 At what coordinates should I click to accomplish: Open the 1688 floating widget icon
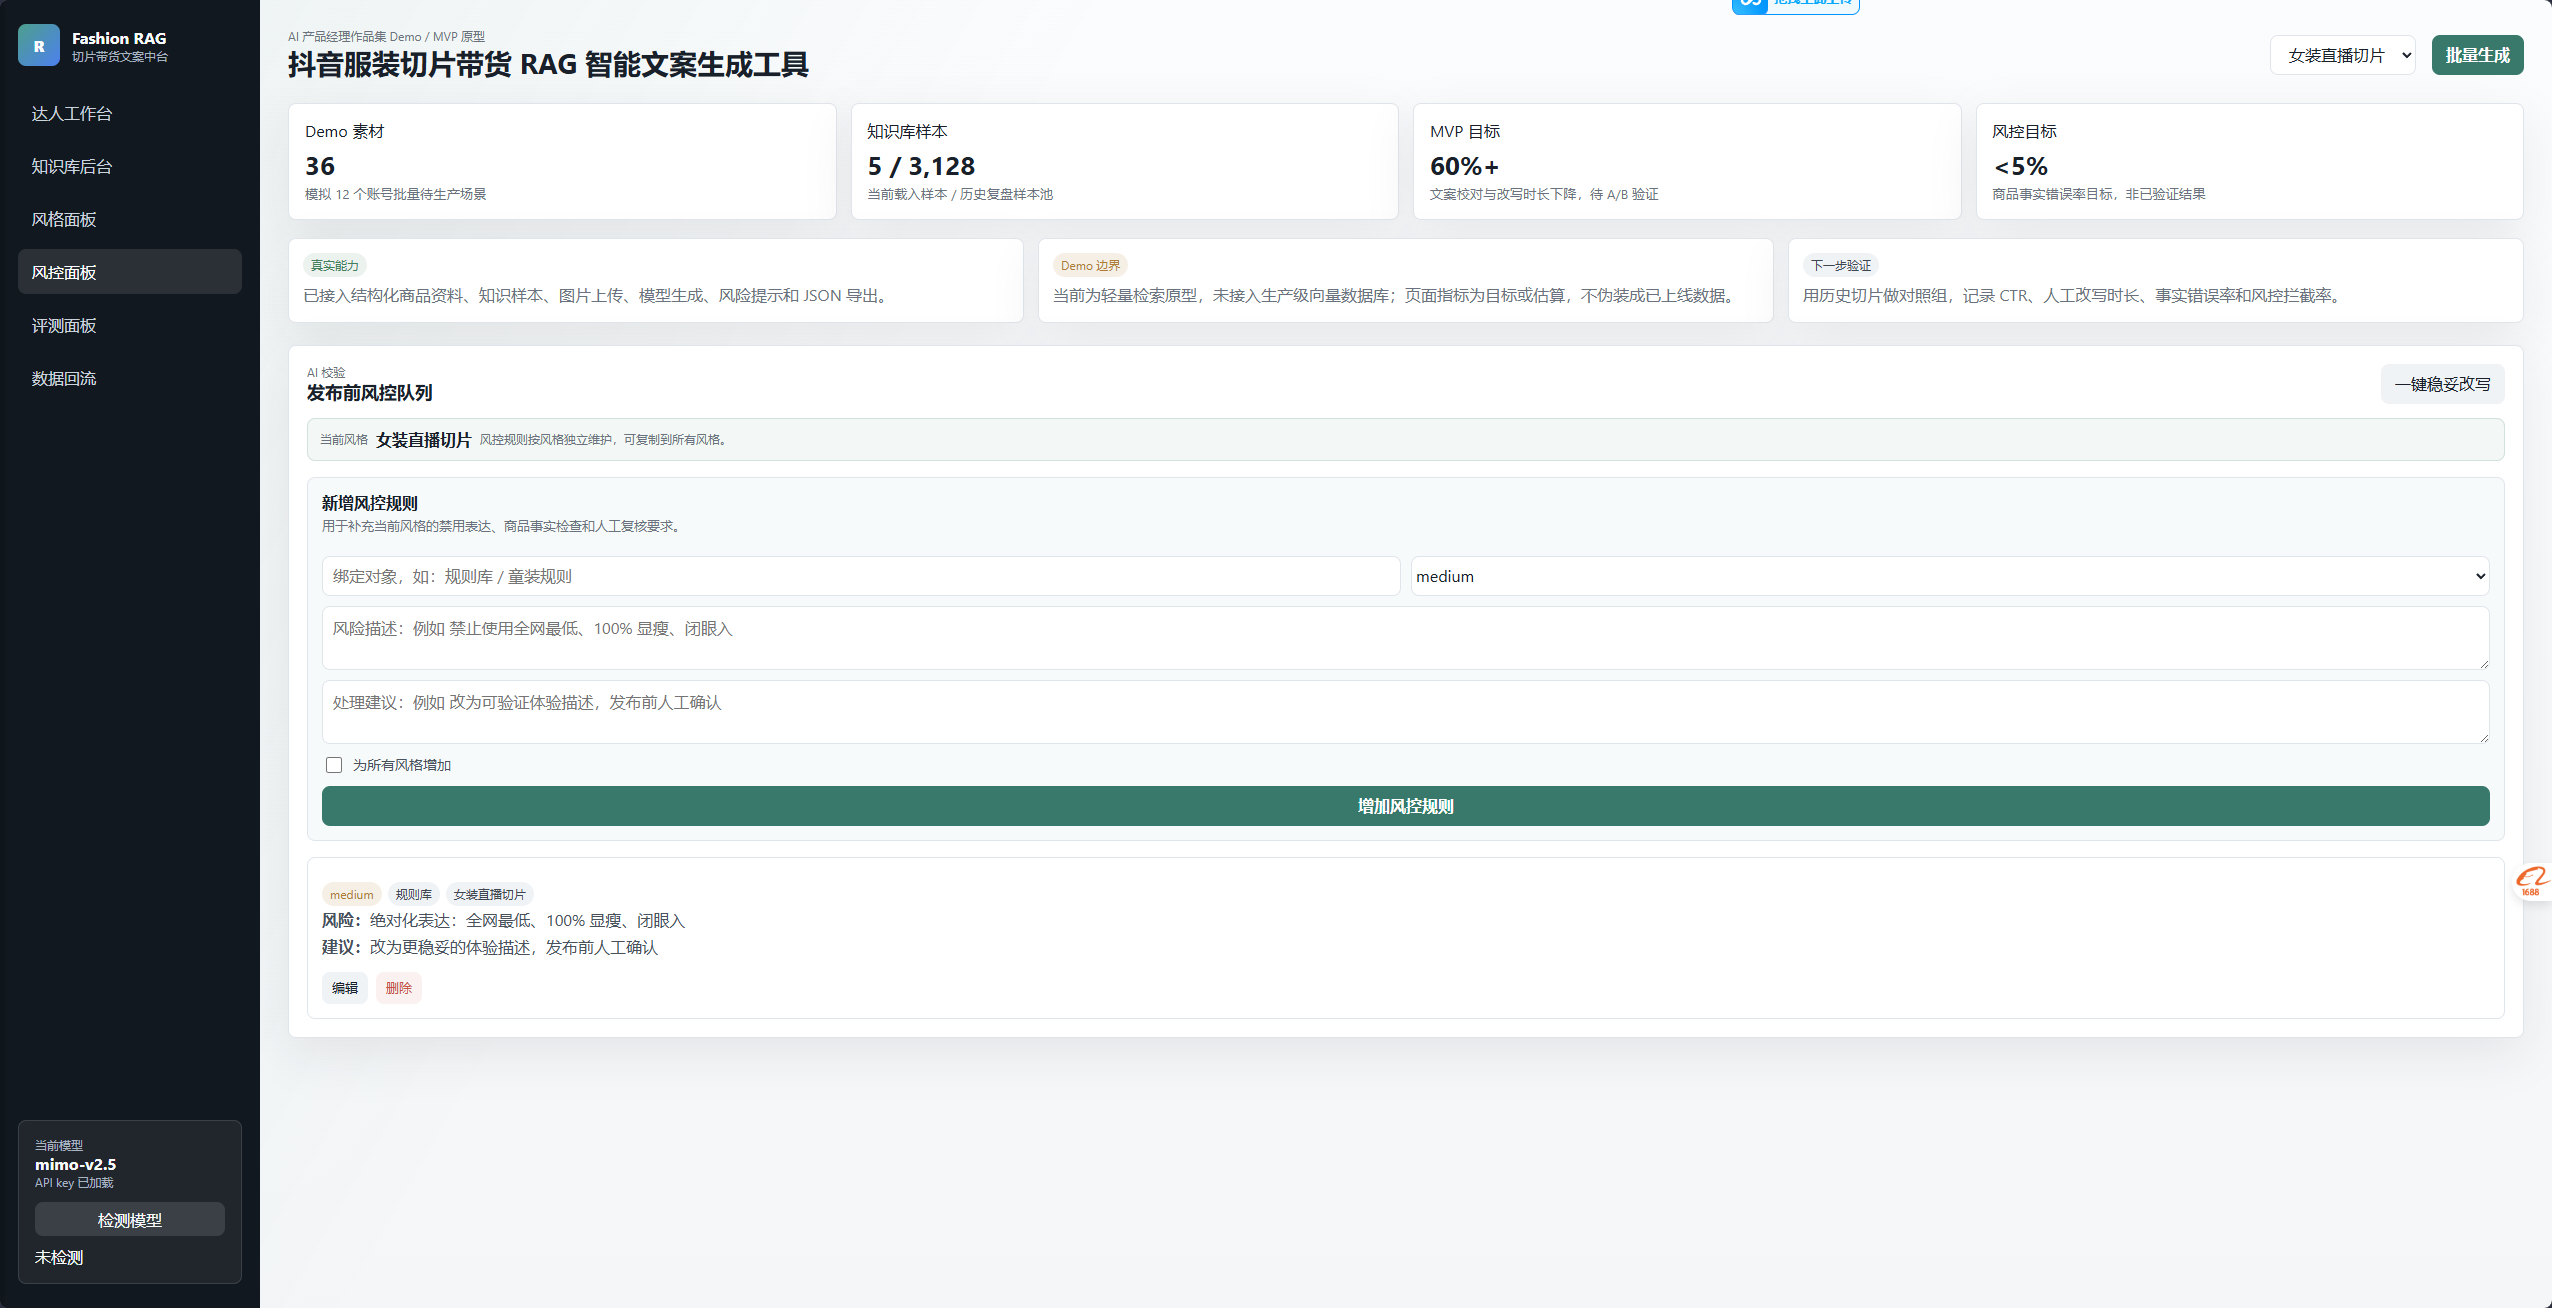2531,881
